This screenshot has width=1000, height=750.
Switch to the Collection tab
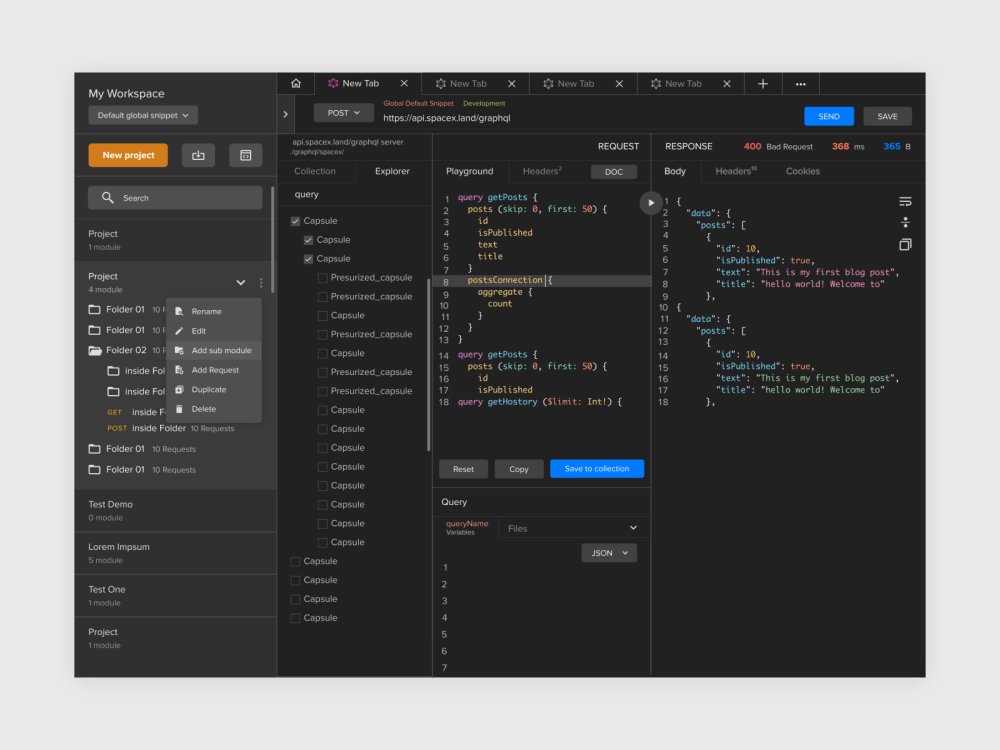pyautogui.click(x=314, y=171)
